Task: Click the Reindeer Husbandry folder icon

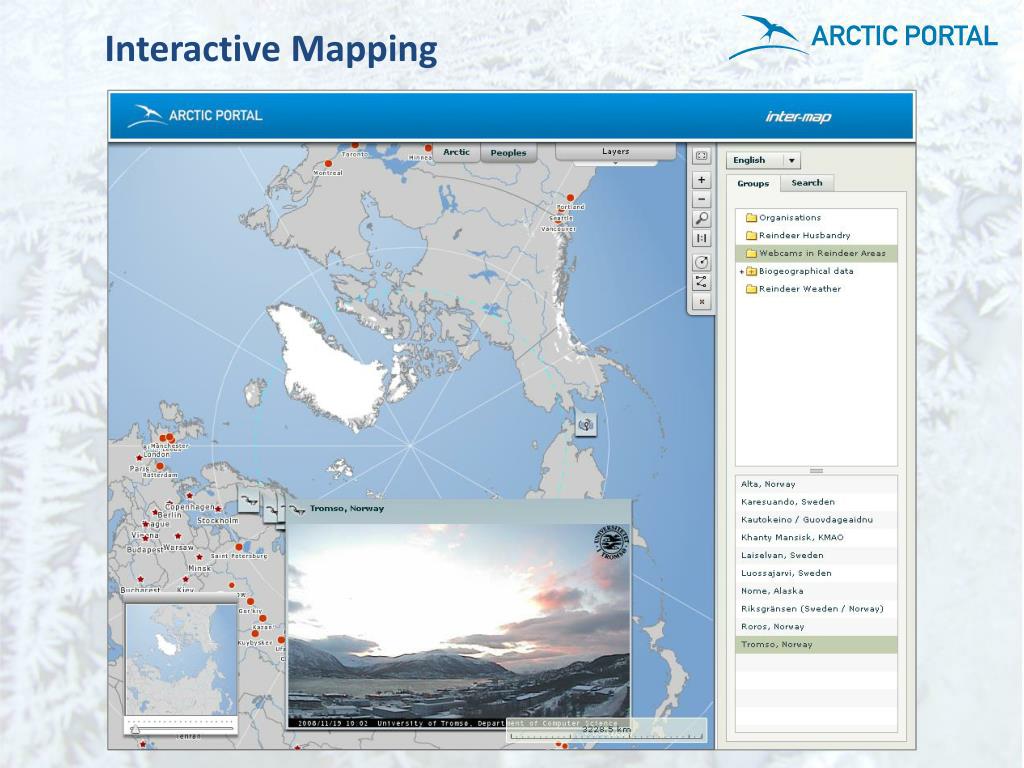Action: 751,235
